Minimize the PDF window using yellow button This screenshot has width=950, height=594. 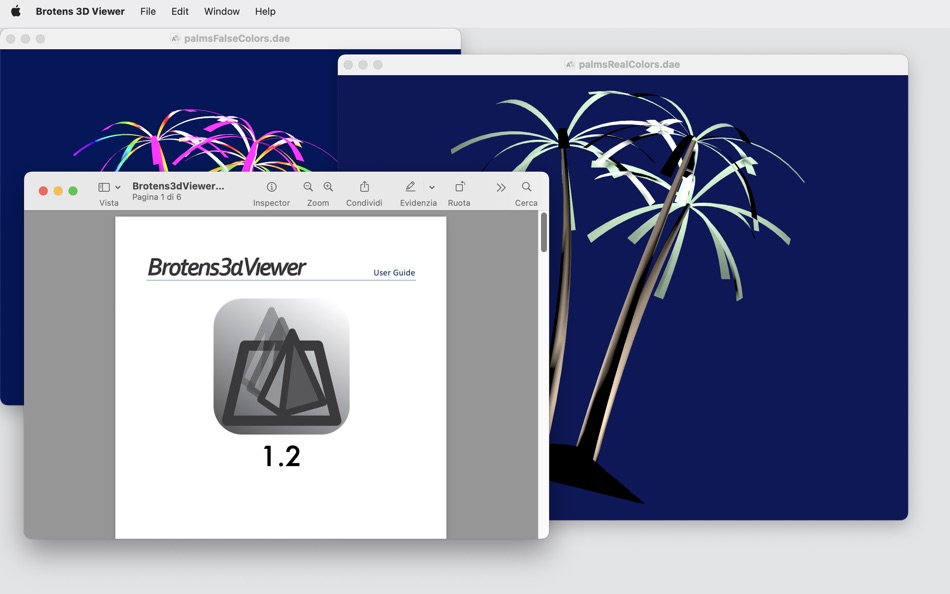[x=58, y=191]
